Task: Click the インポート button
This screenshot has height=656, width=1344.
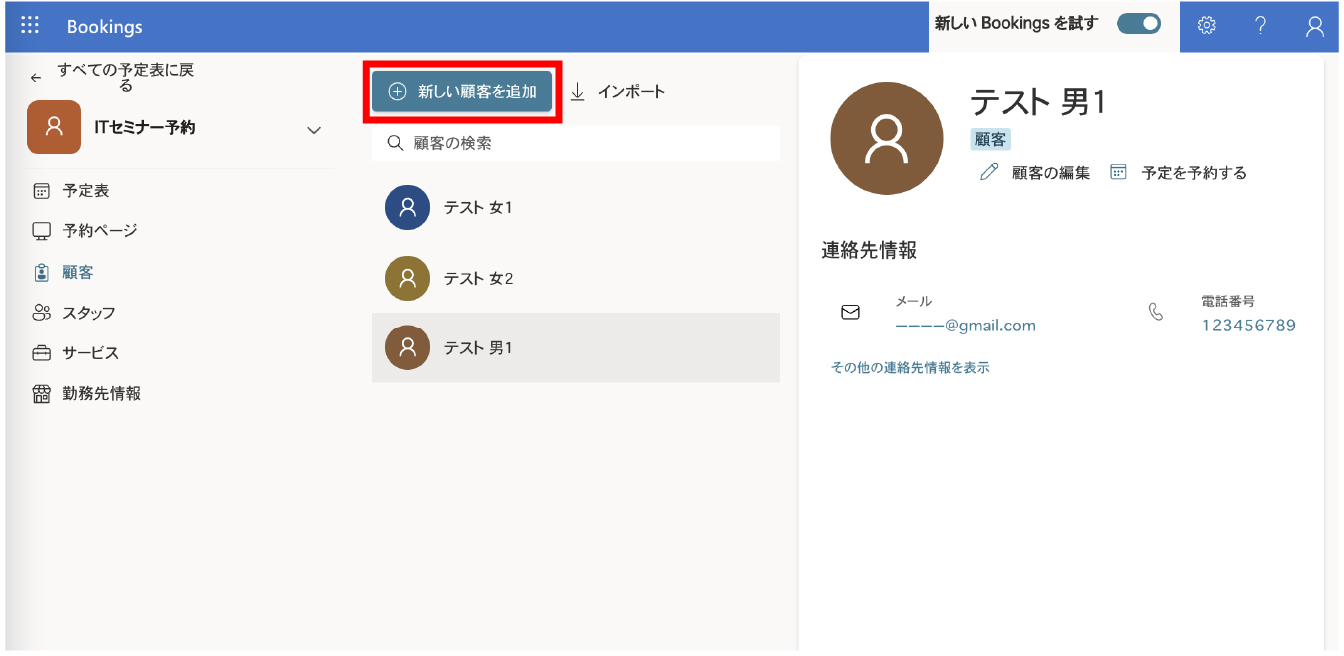Action: tap(620, 90)
